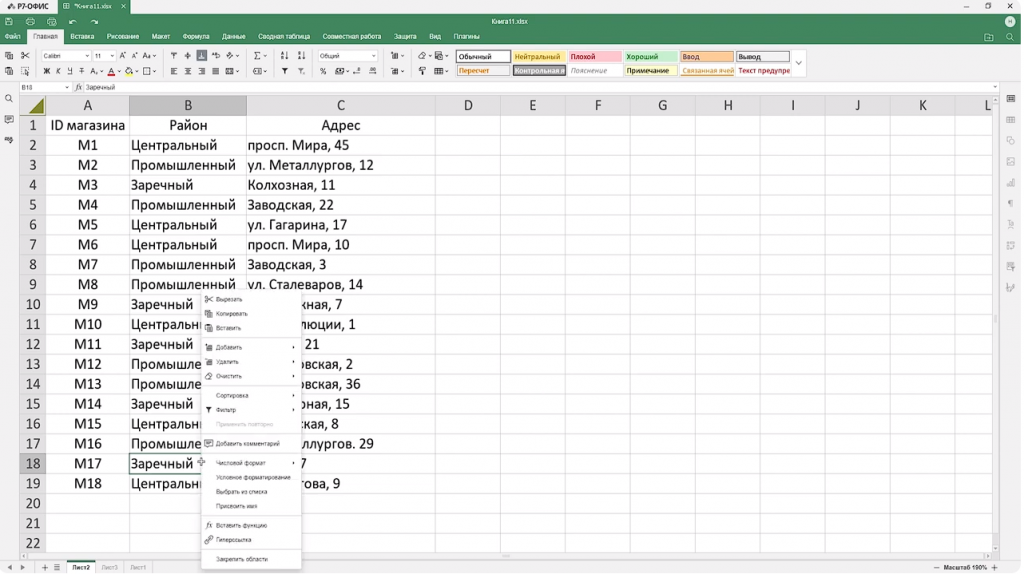Choose Копировать in context menu
Screen dimensions: 1024x574
click(251, 314)
